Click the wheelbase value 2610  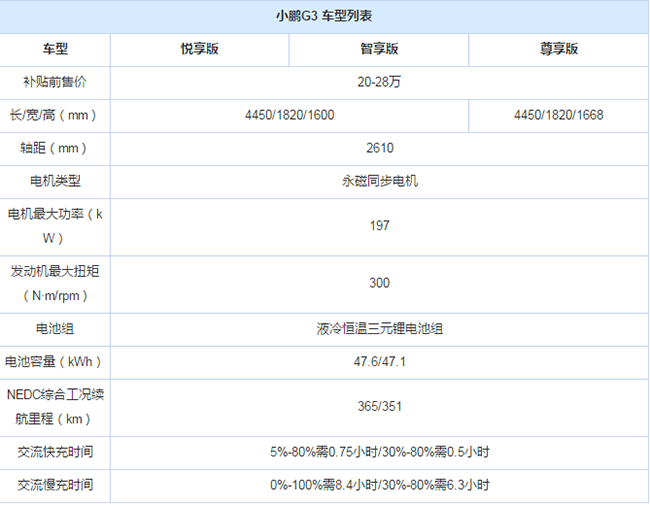point(379,148)
